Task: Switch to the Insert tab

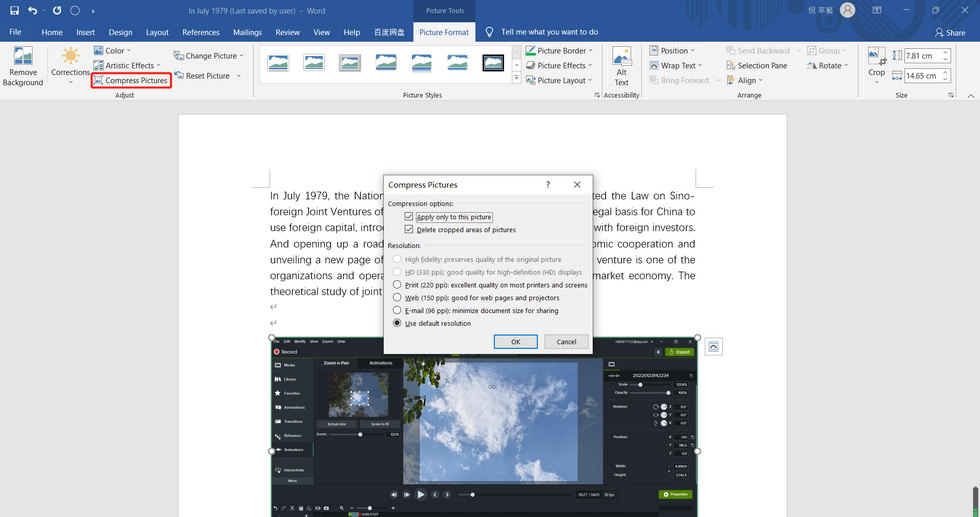Action: [86, 32]
